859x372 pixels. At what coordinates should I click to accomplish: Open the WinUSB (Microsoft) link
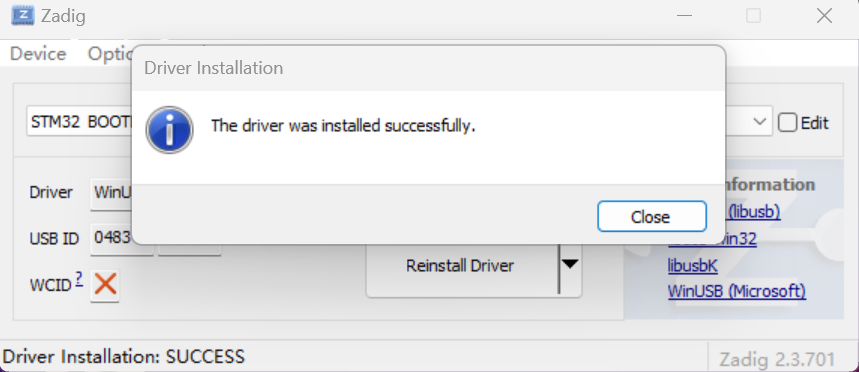coord(737,291)
